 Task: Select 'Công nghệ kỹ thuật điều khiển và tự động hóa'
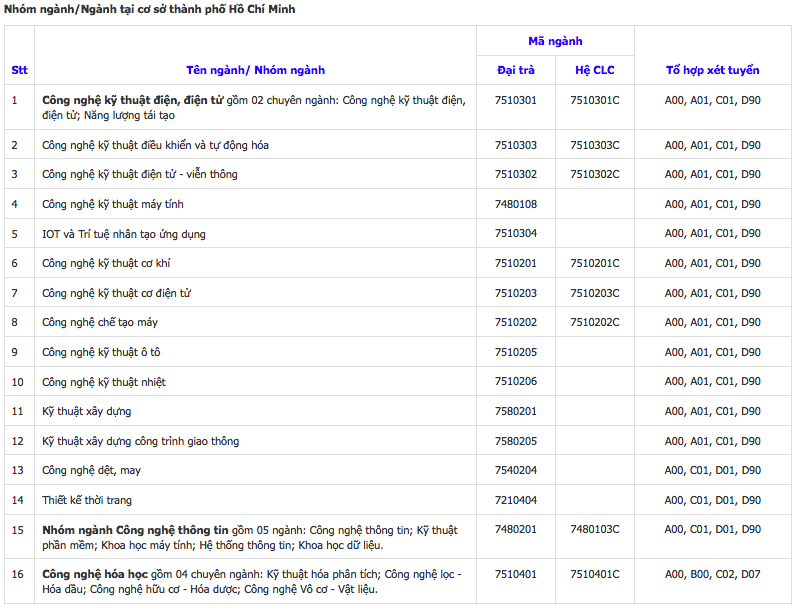pyautogui.click(x=155, y=145)
